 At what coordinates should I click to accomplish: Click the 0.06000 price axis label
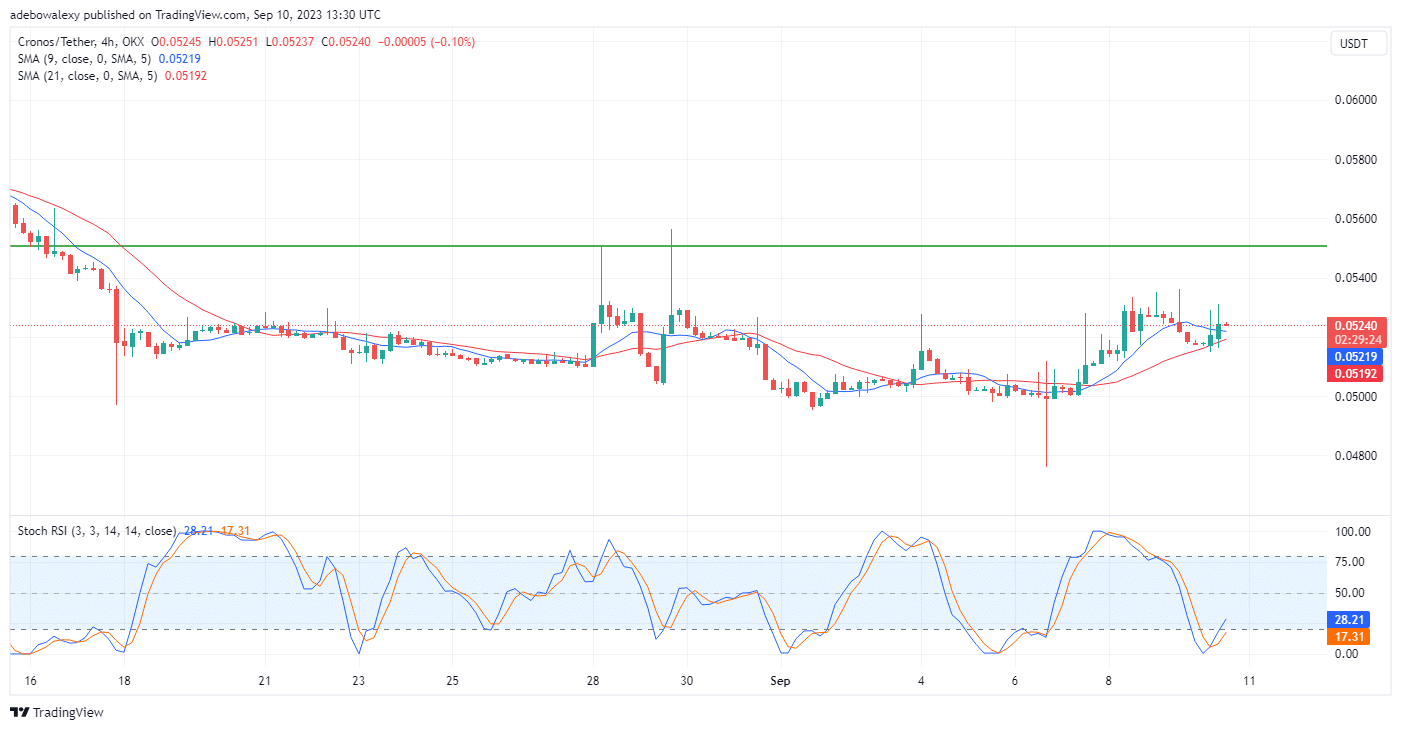(1357, 100)
